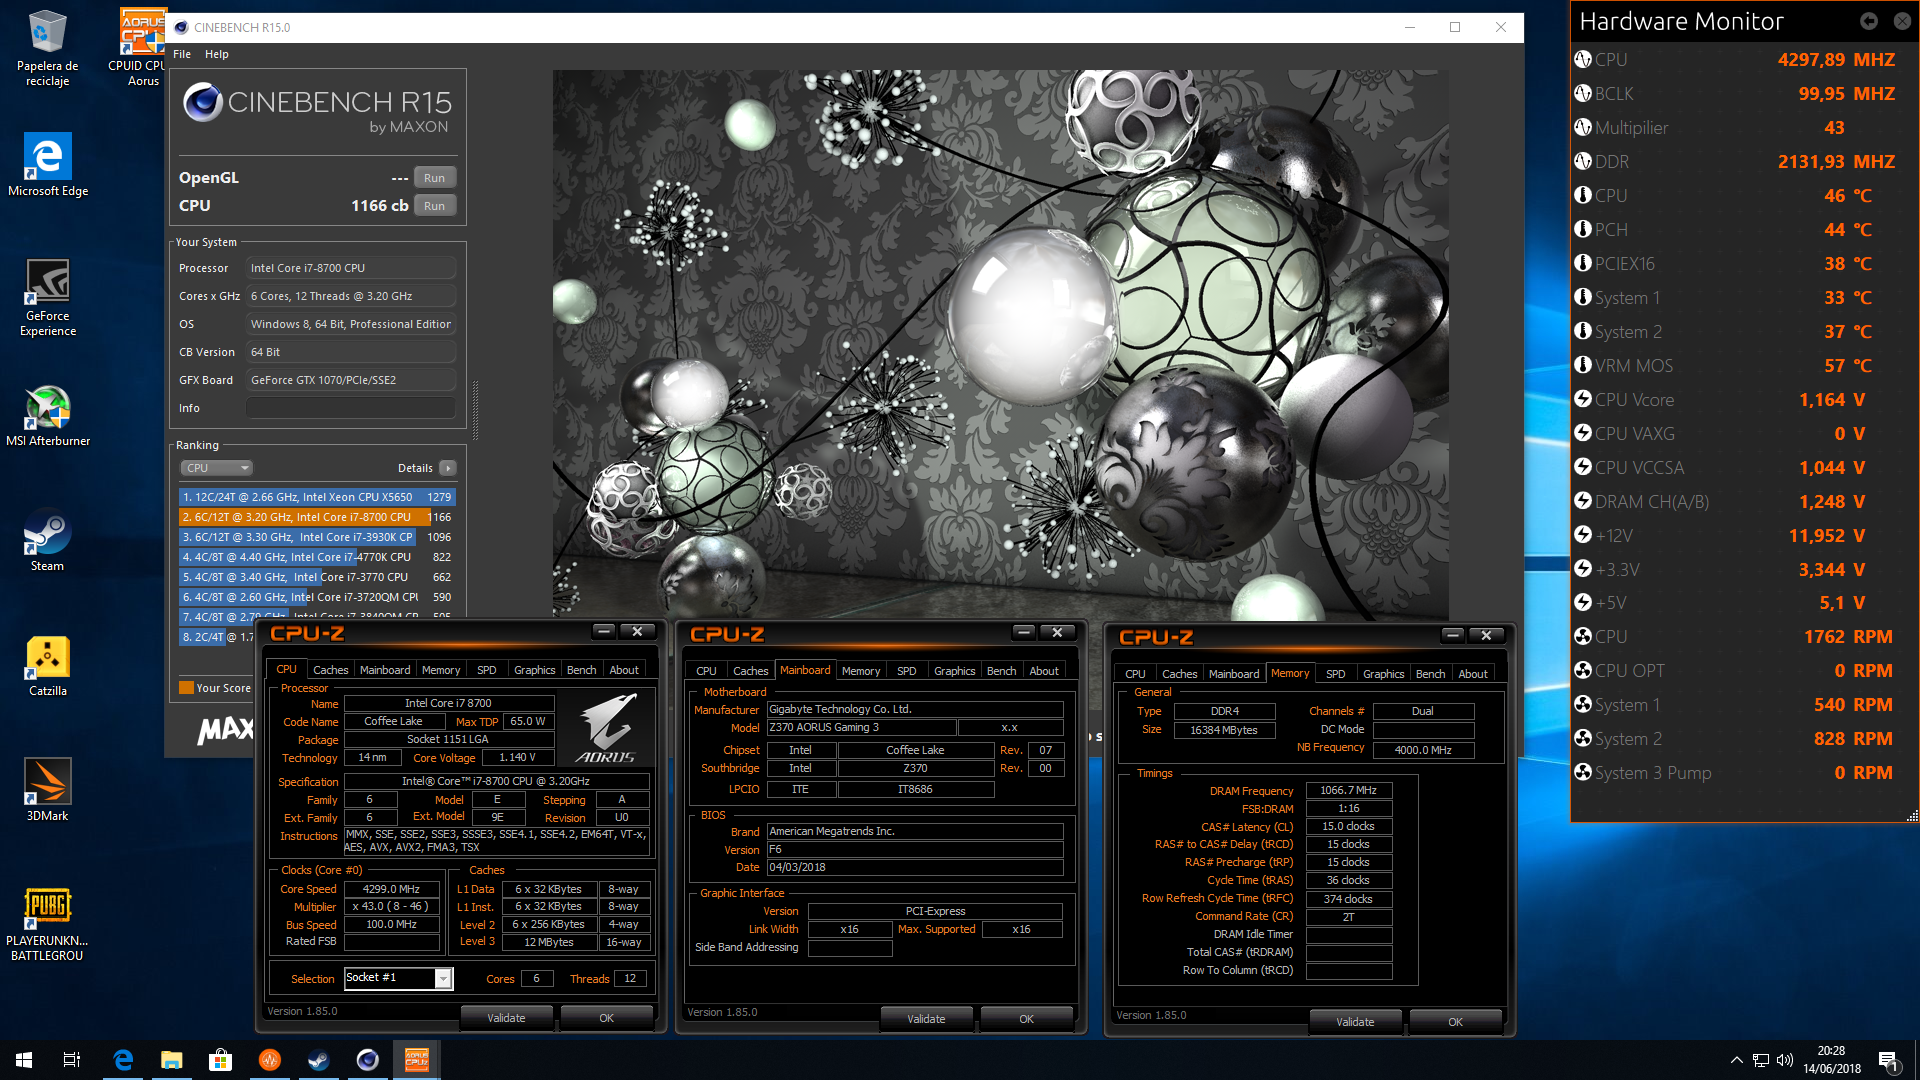Screen dimensions: 1920x1080
Task: Open Microsoft Store from the taskbar
Action: (x=220, y=1060)
